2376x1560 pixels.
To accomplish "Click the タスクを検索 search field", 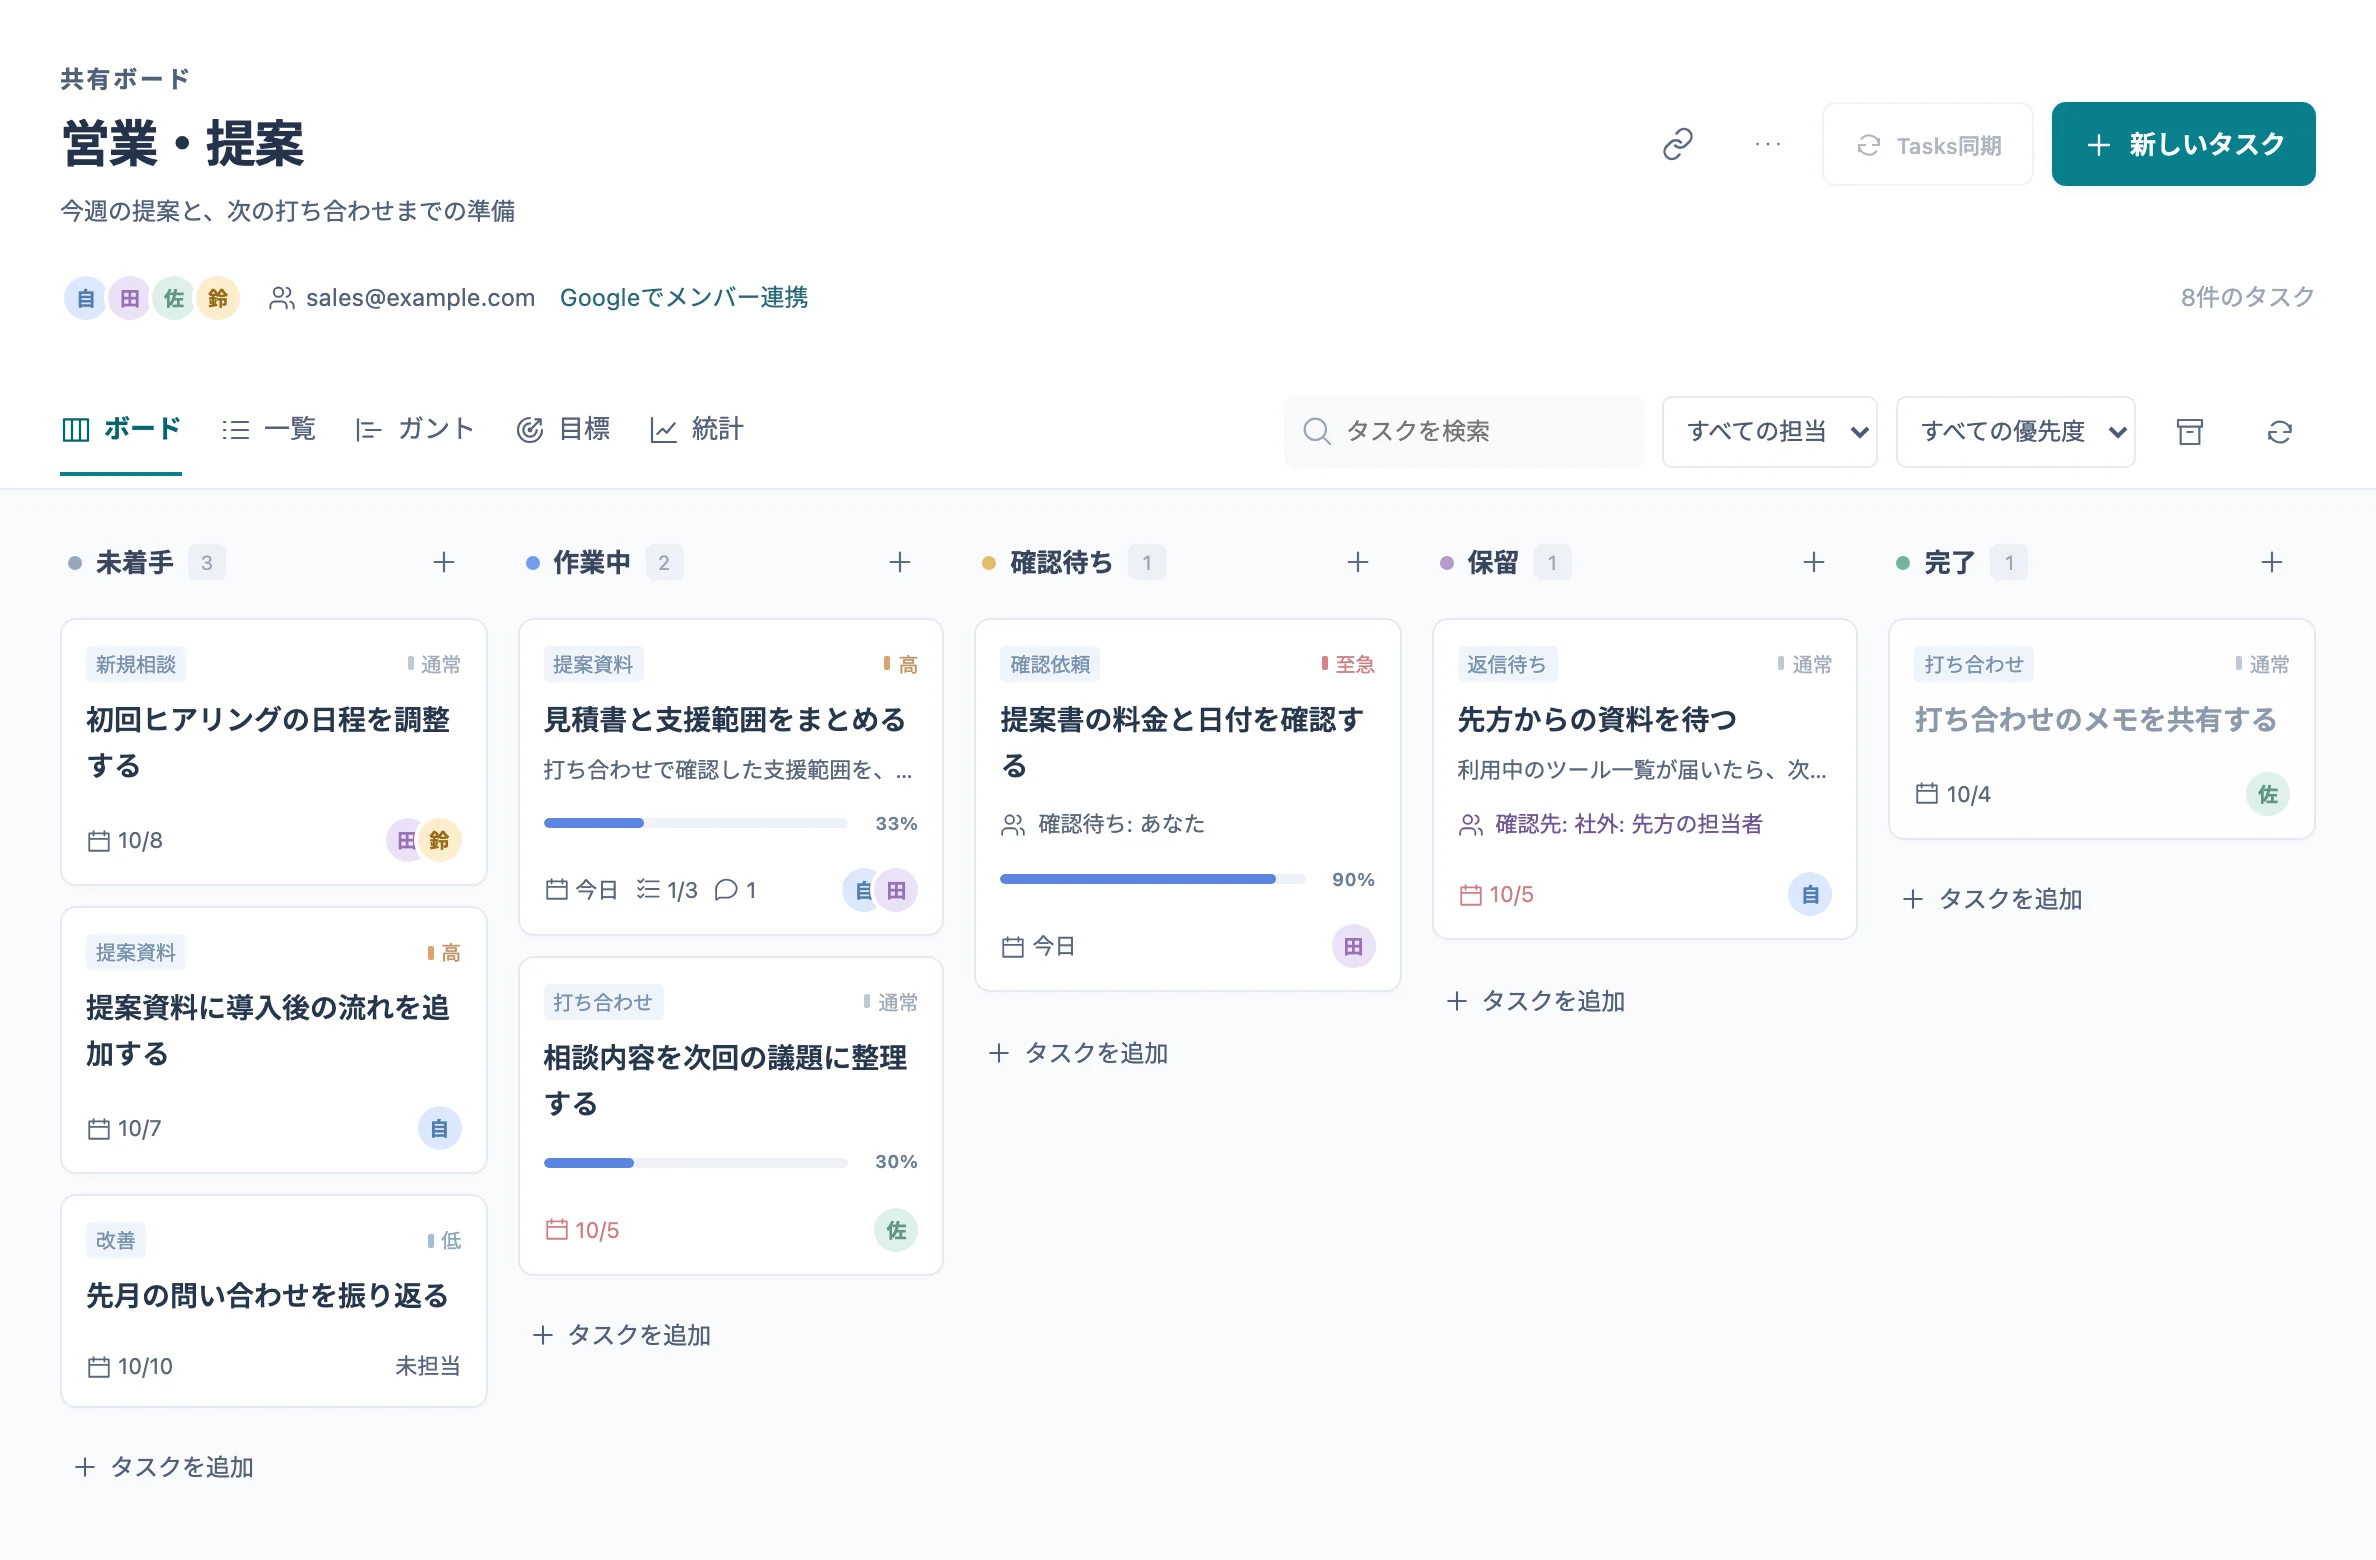I will point(1464,431).
